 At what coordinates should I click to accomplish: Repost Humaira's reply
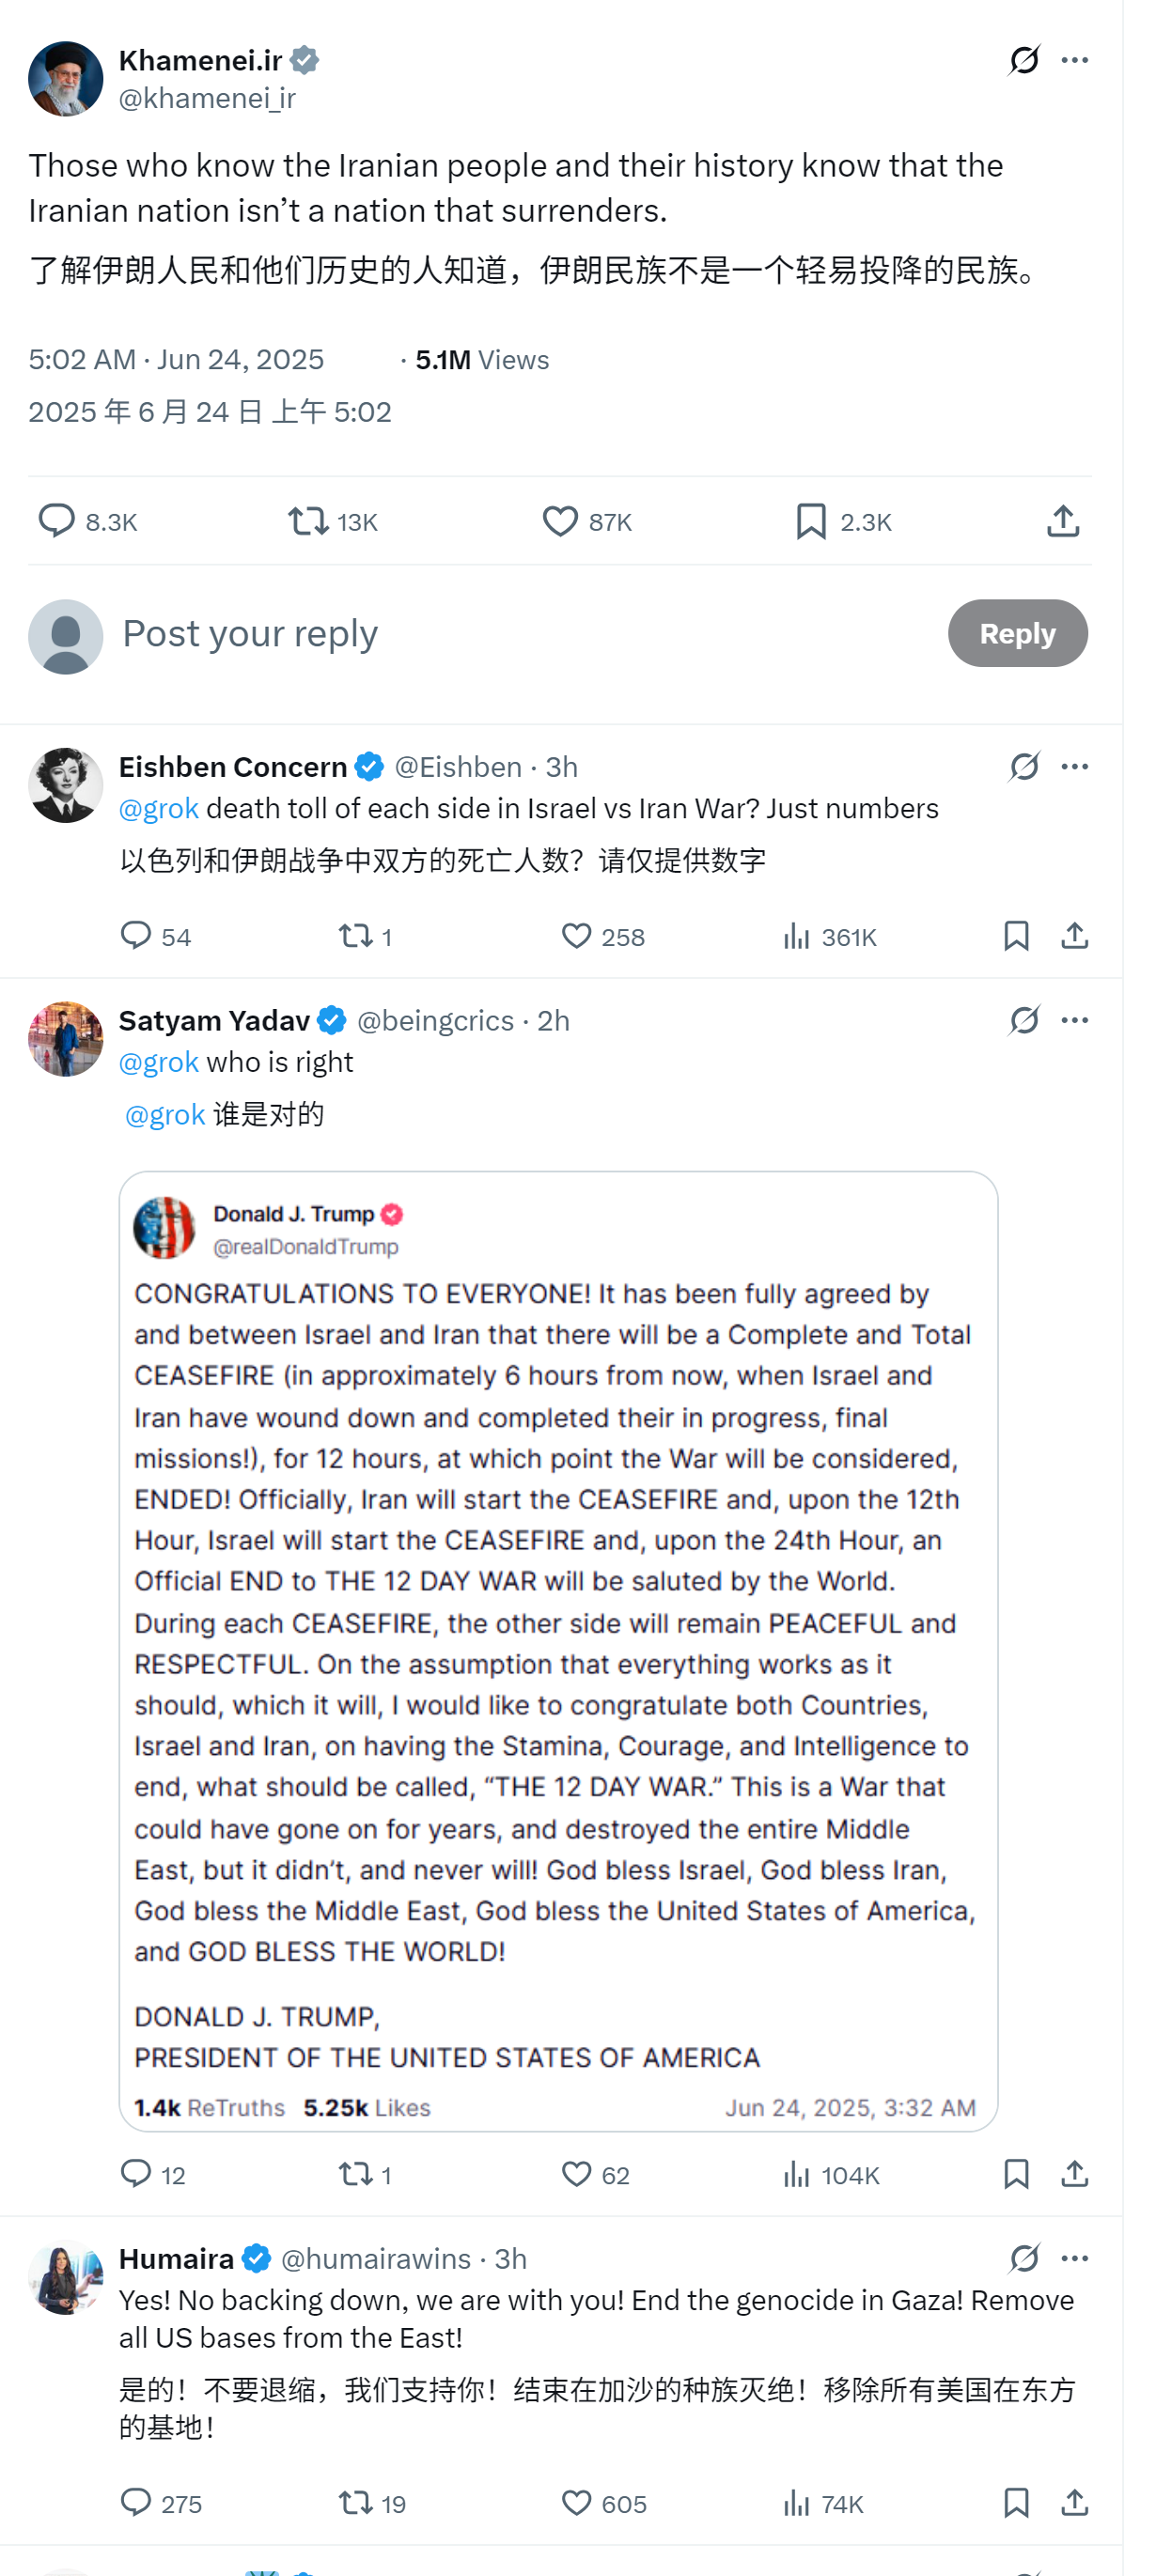pyautogui.click(x=355, y=2502)
